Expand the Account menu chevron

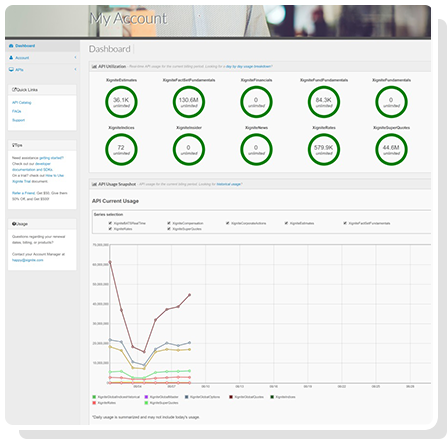75,58
